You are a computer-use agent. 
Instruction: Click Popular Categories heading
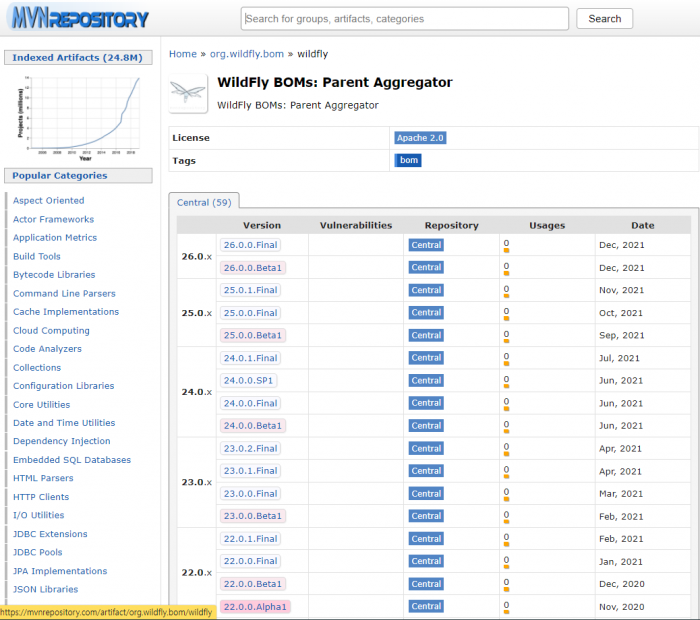point(78,176)
